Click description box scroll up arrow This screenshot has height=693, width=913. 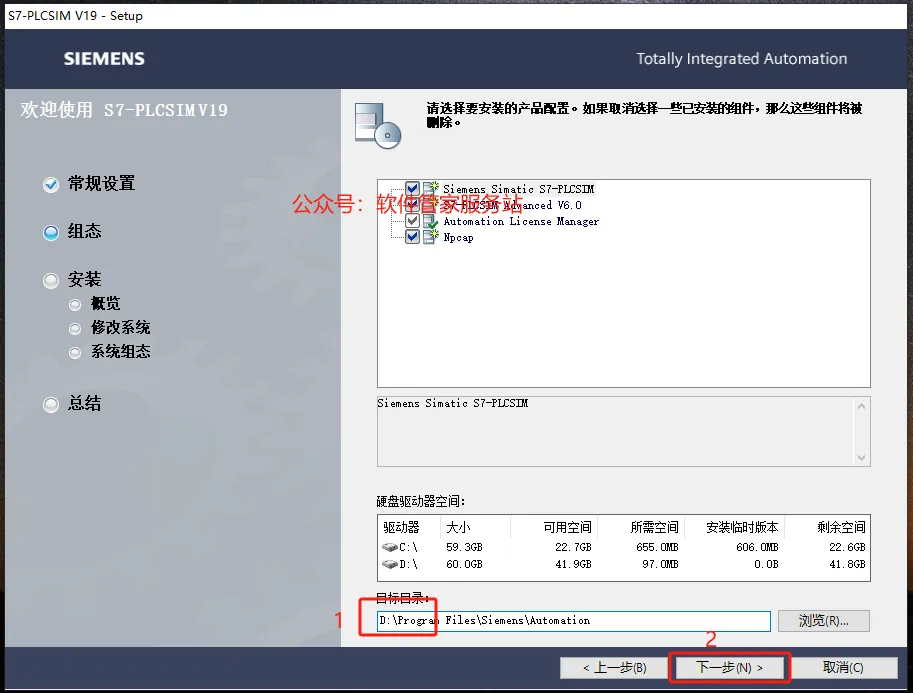pos(861,406)
